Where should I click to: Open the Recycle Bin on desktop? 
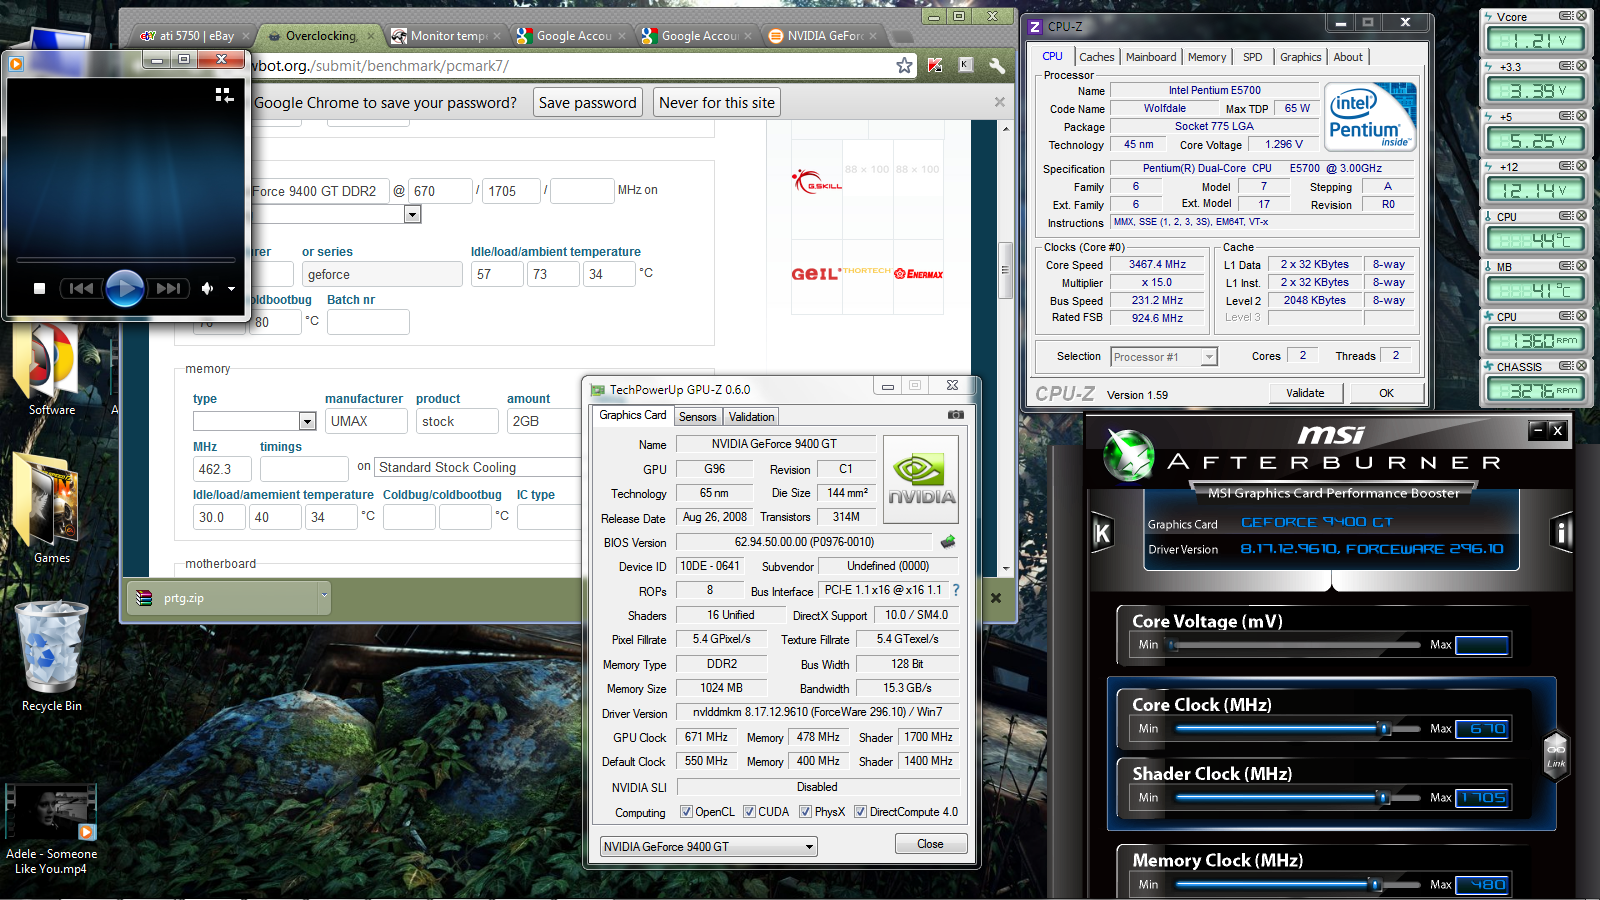51,656
